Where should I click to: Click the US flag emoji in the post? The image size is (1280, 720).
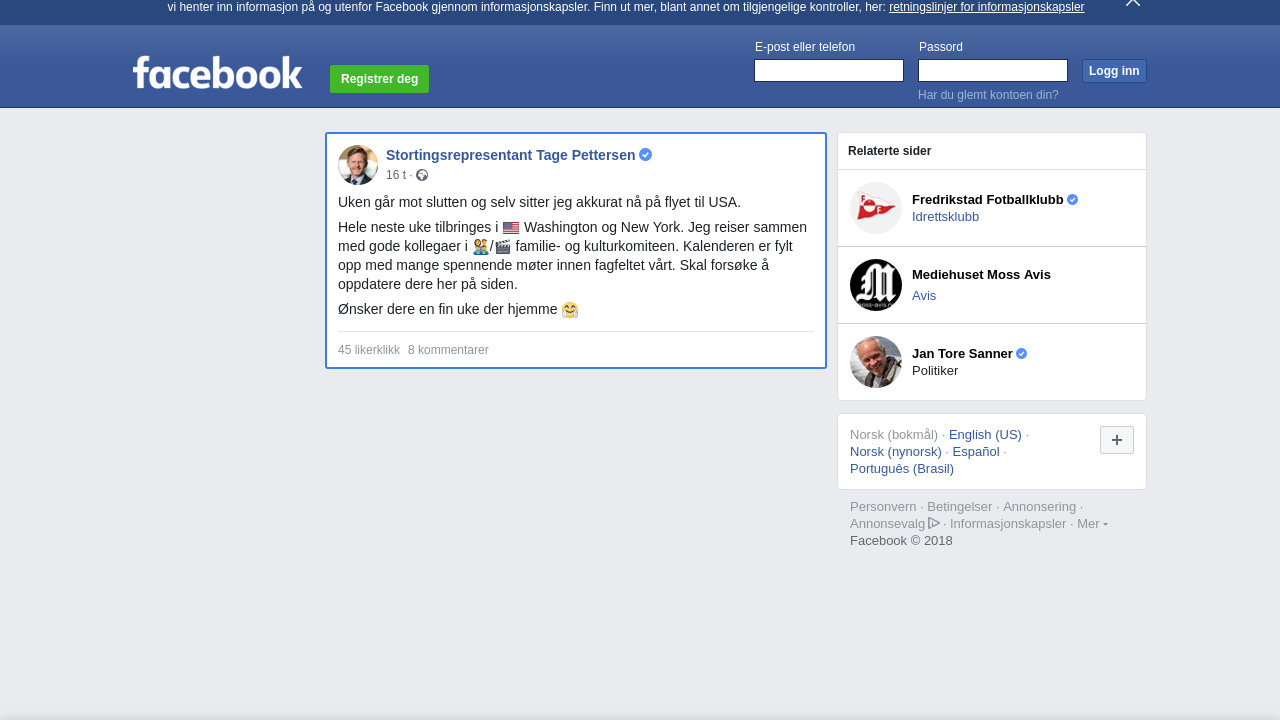pos(511,228)
